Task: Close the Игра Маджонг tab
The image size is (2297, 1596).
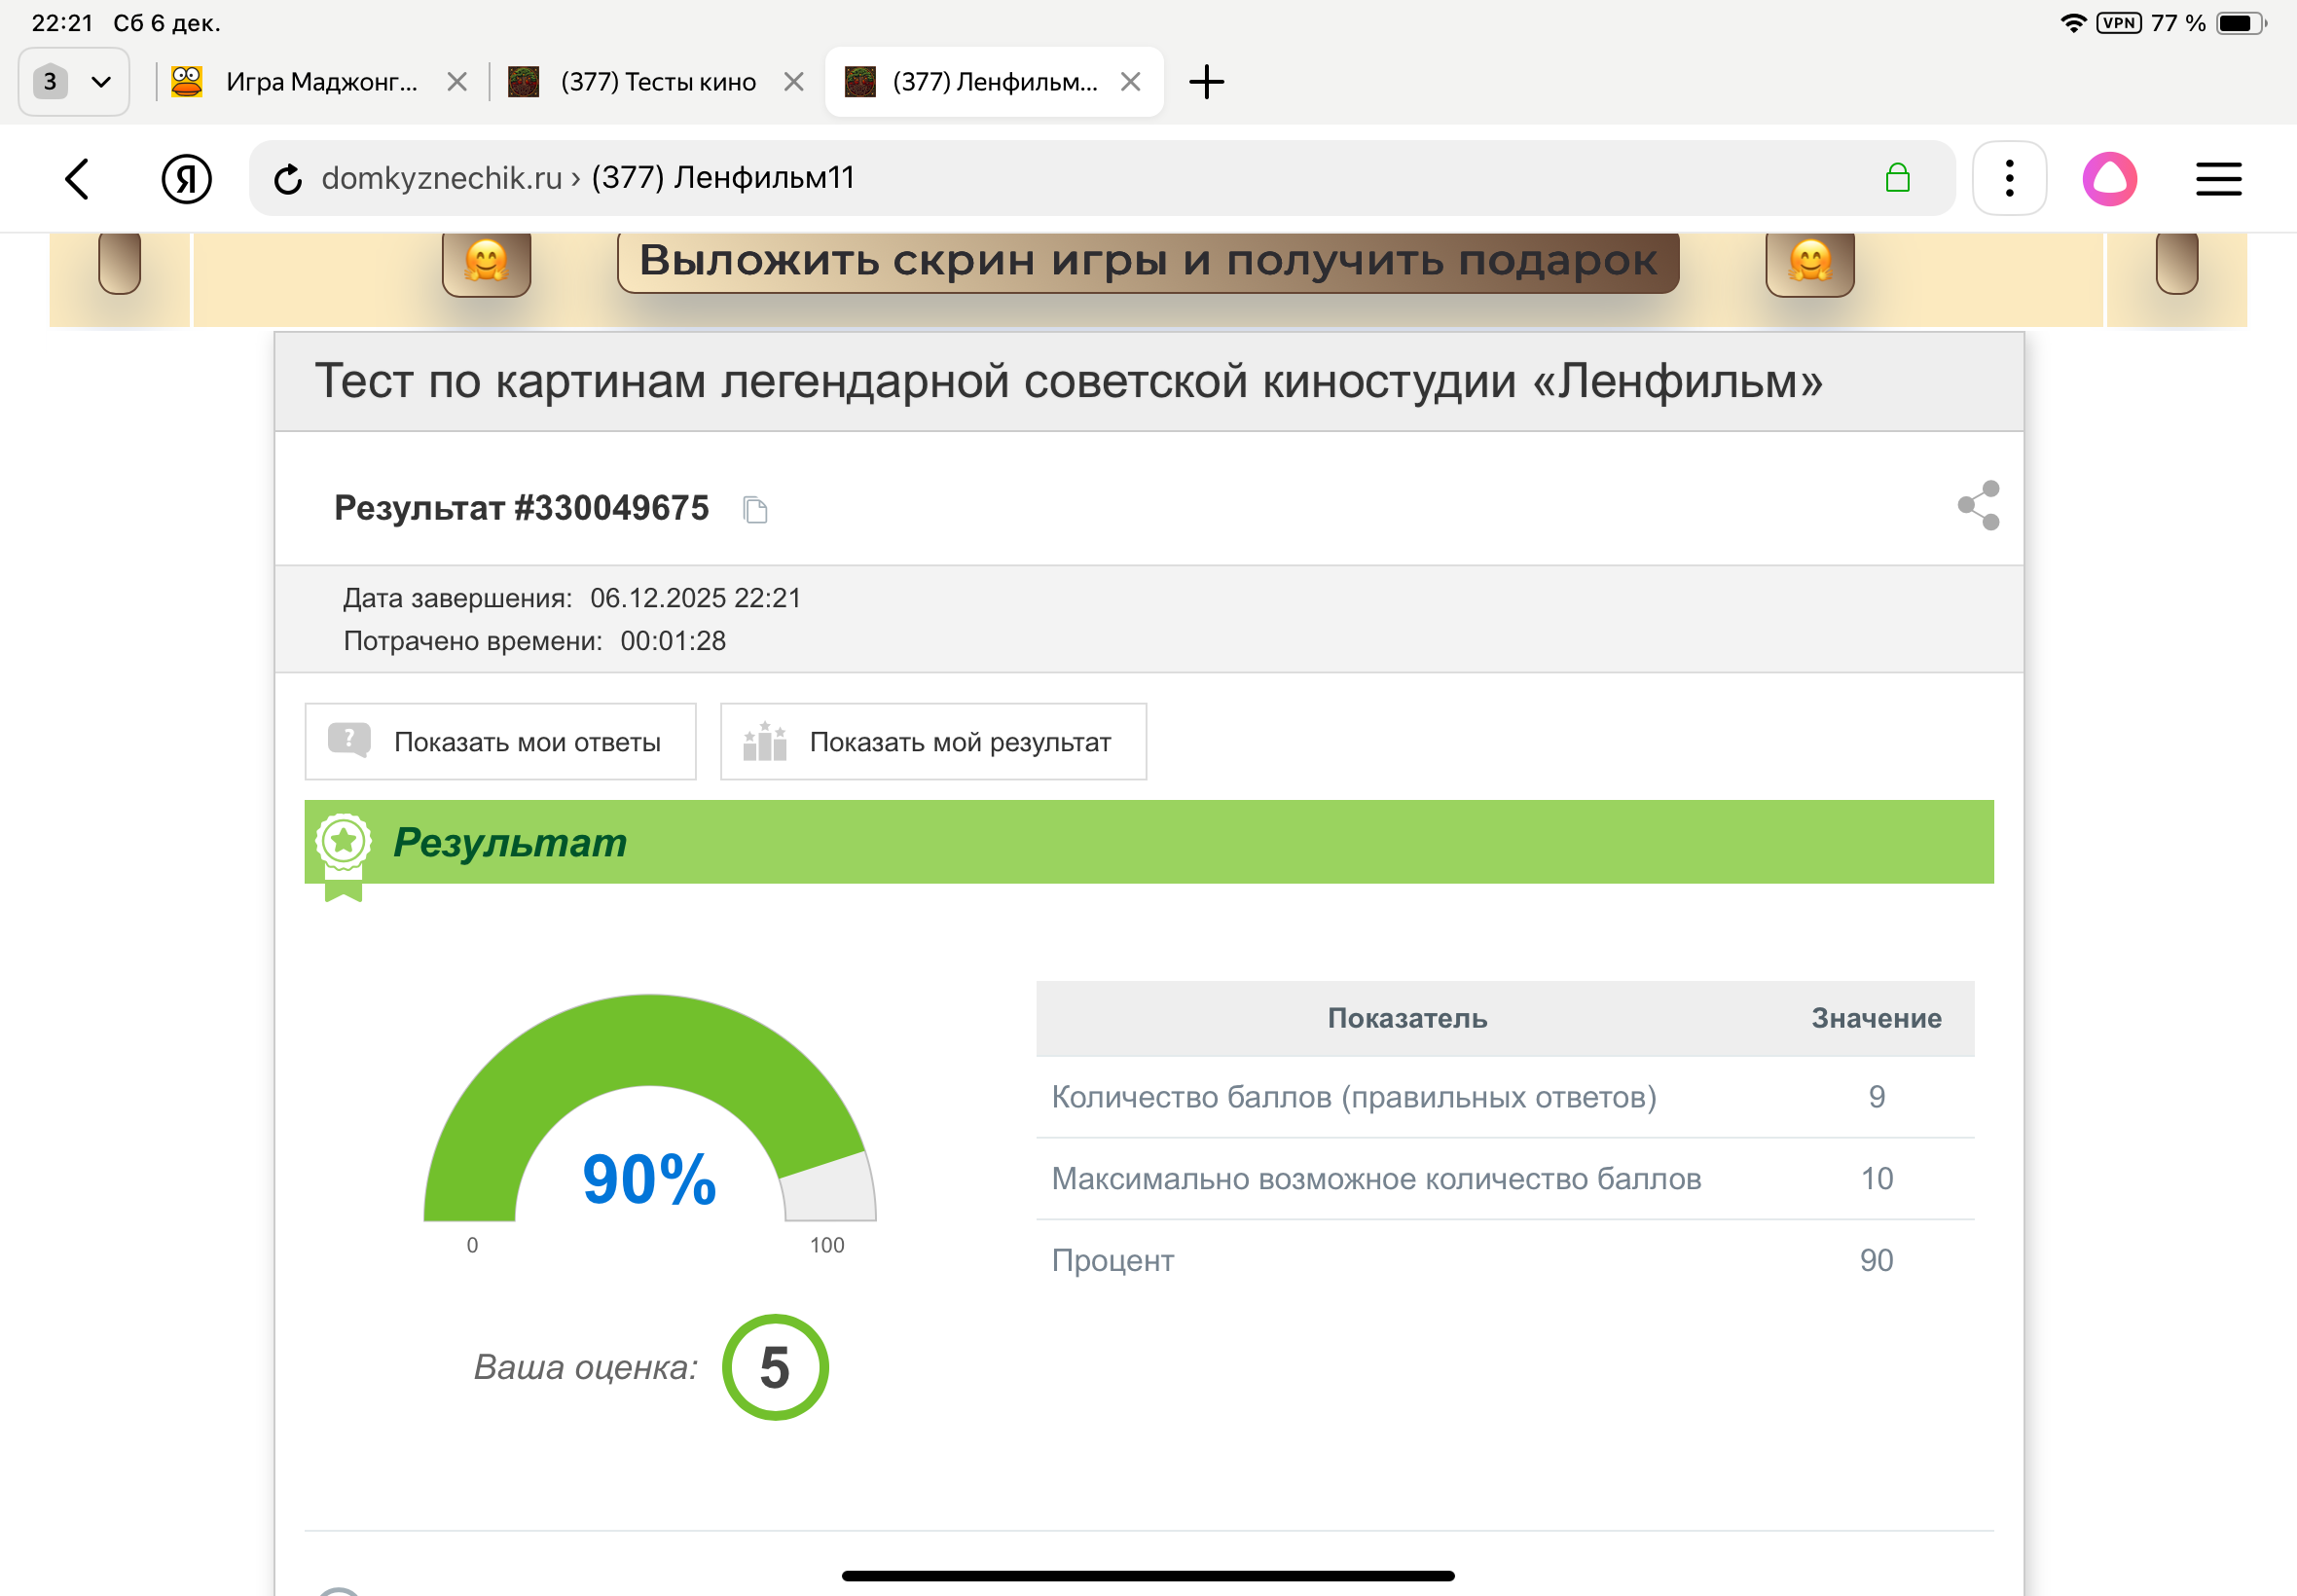Action: point(457,82)
